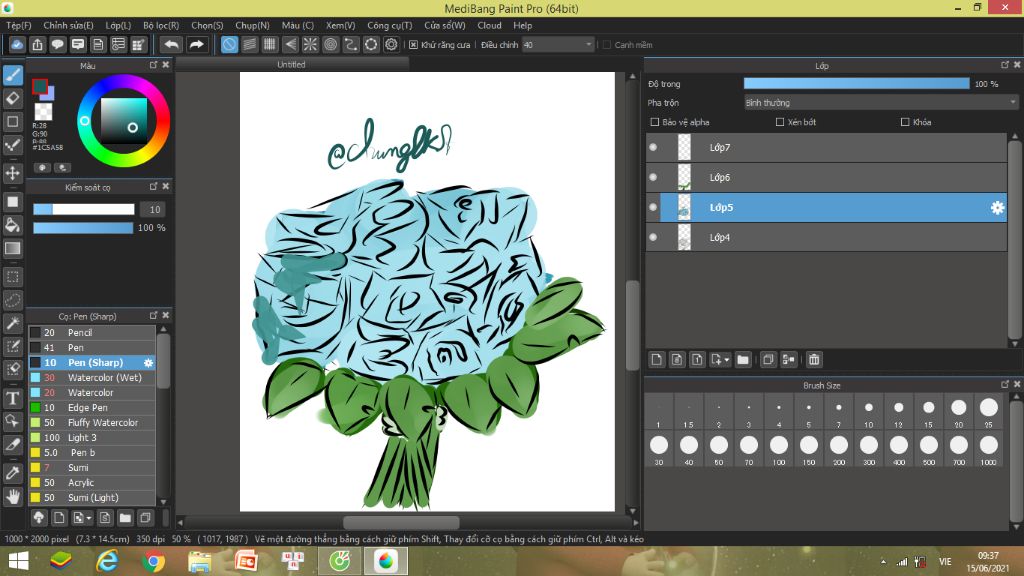Viewport: 1024px width, 576px height.
Task: Open Lớp5 layer settings gear
Action: pos(997,208)
